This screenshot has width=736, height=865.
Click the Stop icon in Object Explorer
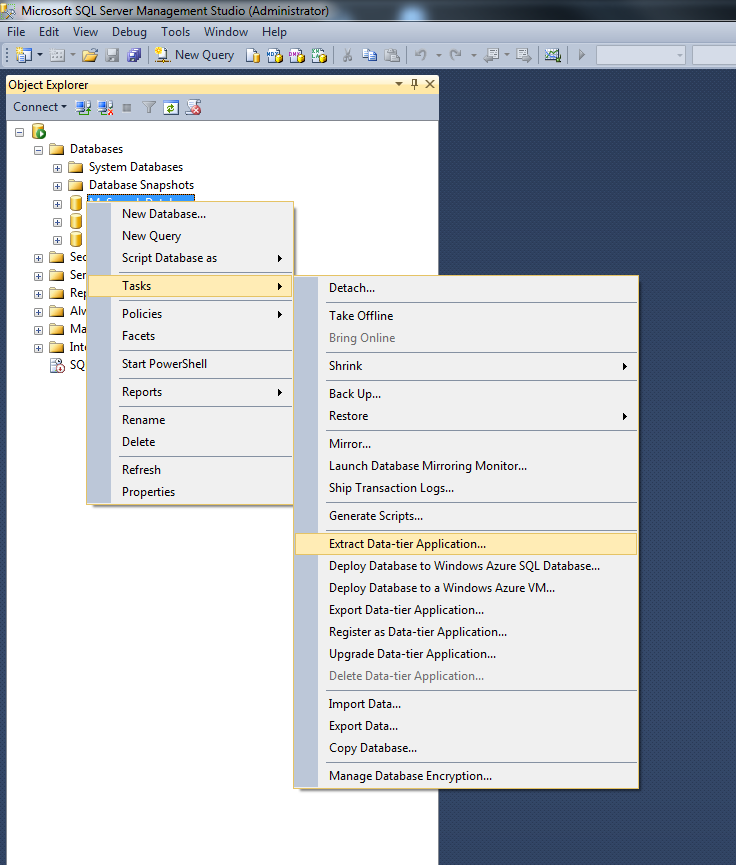(127, 108)
